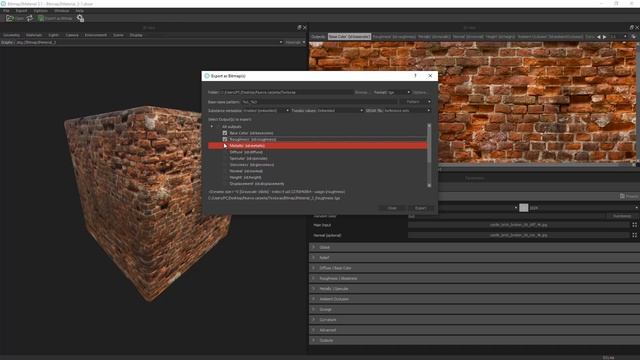Click the Randomize button
The height and width of the screenshot is (360, 640).
[622, 216]
